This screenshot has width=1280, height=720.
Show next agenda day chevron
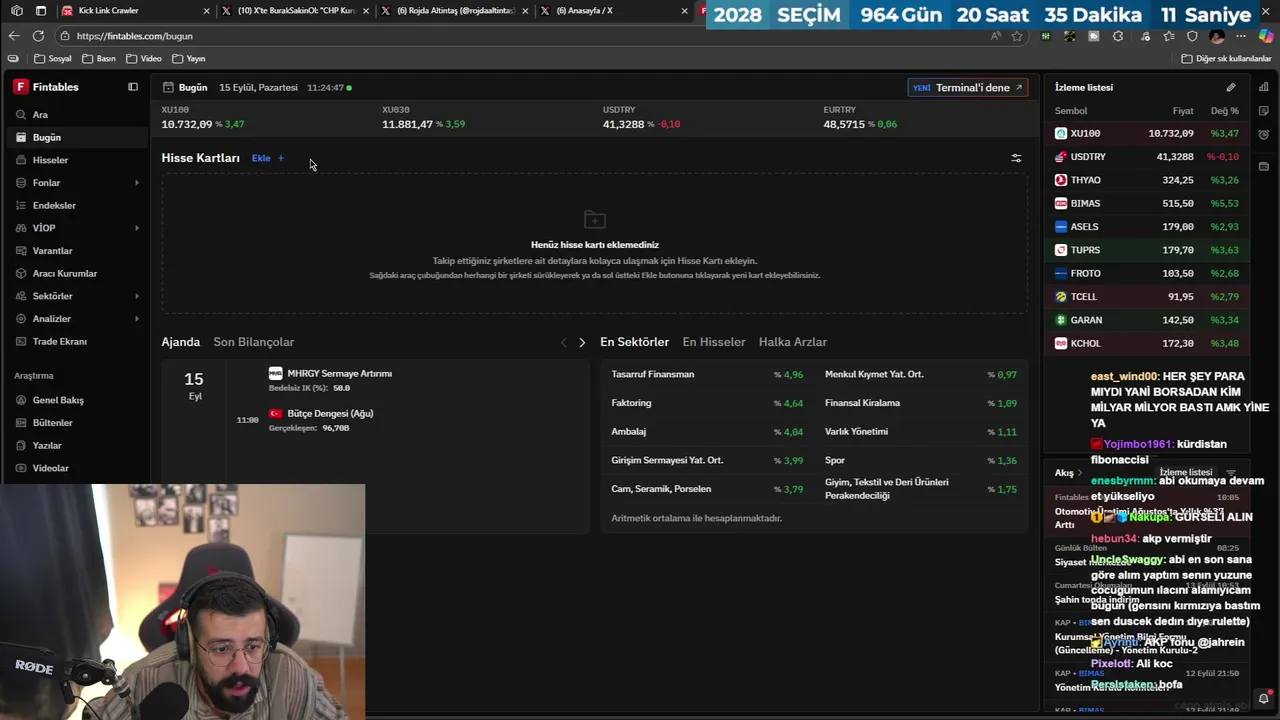[582, 343]
